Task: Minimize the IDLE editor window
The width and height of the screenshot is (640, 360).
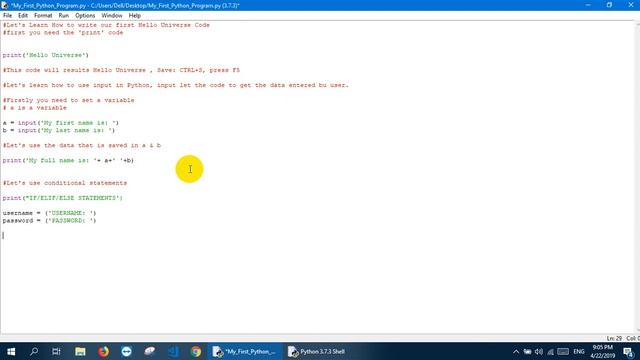Action: point(588,5)
